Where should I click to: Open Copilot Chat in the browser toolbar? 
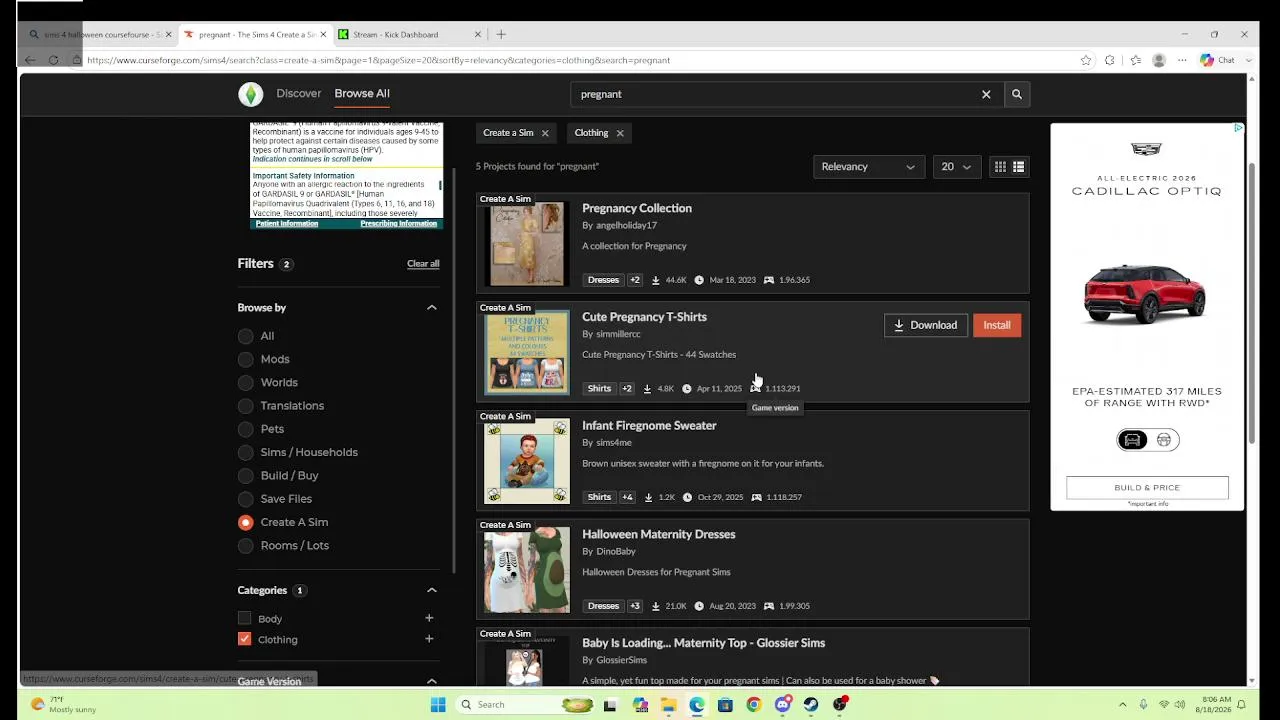(x=1218, y=60)
